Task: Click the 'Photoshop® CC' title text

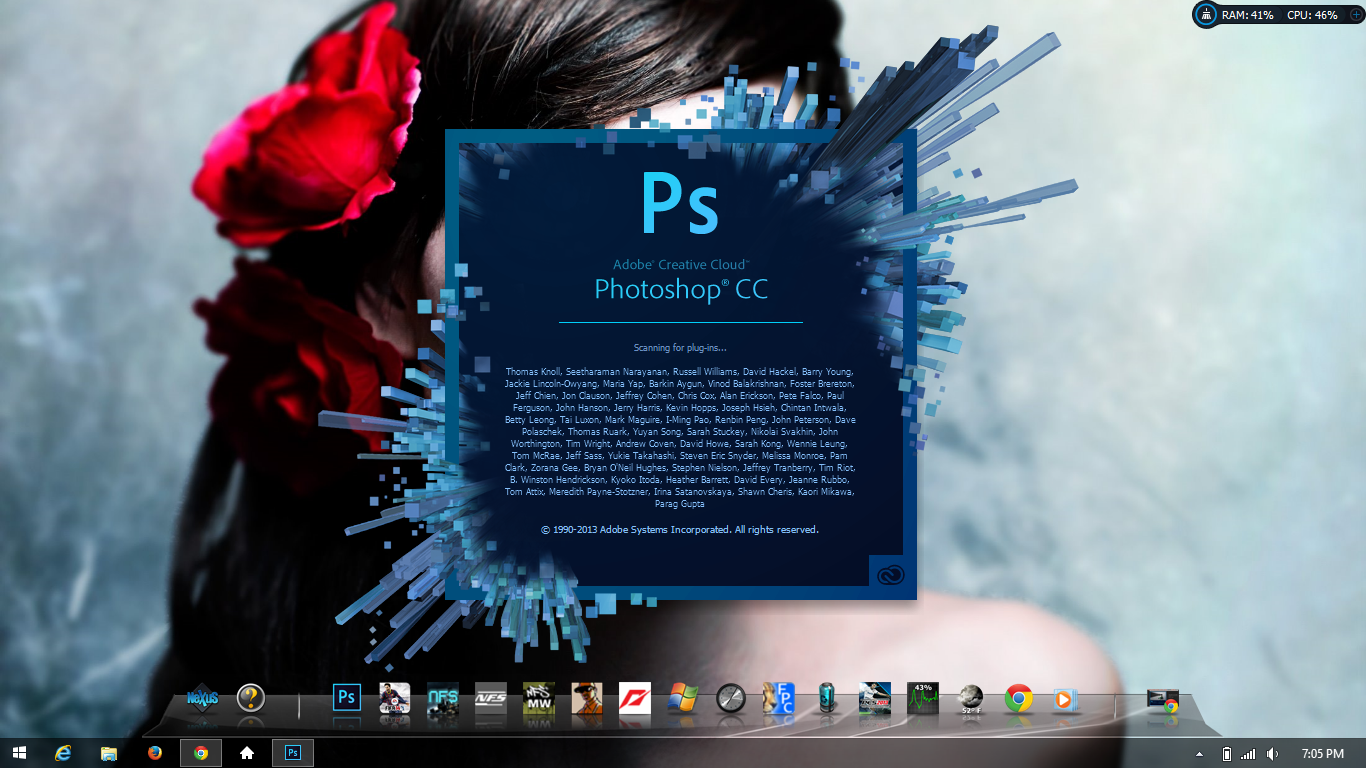Action: point(681,290)
